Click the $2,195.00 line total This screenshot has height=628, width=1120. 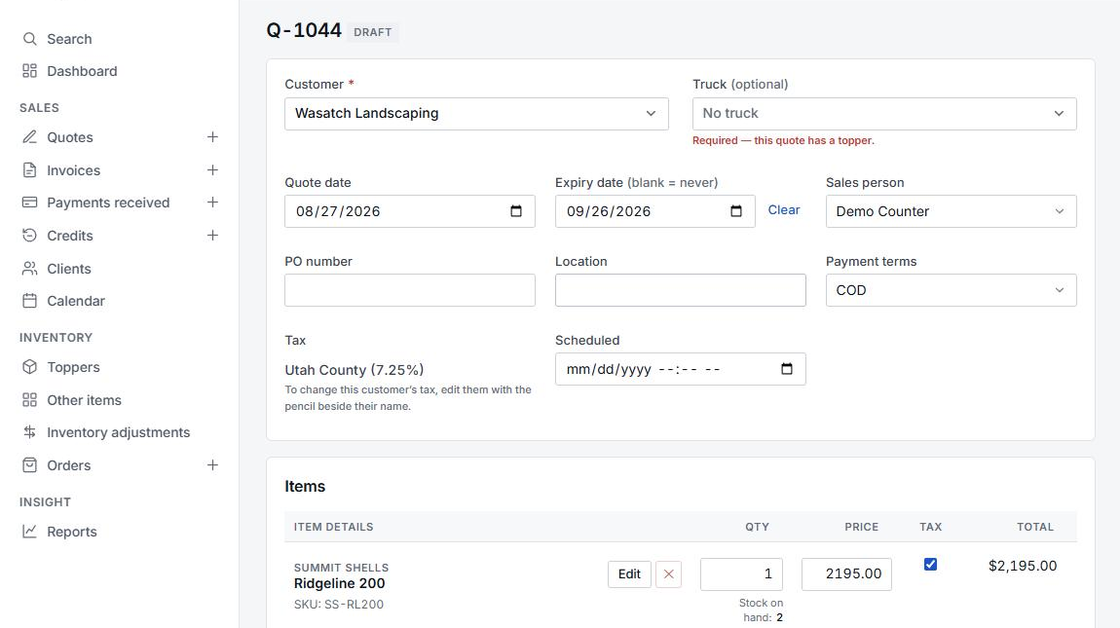click(1022, 566)
